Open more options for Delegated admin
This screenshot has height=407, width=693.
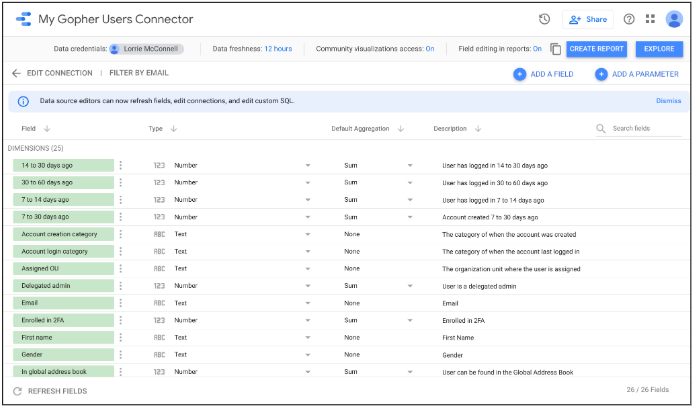(x=121, y=286)
